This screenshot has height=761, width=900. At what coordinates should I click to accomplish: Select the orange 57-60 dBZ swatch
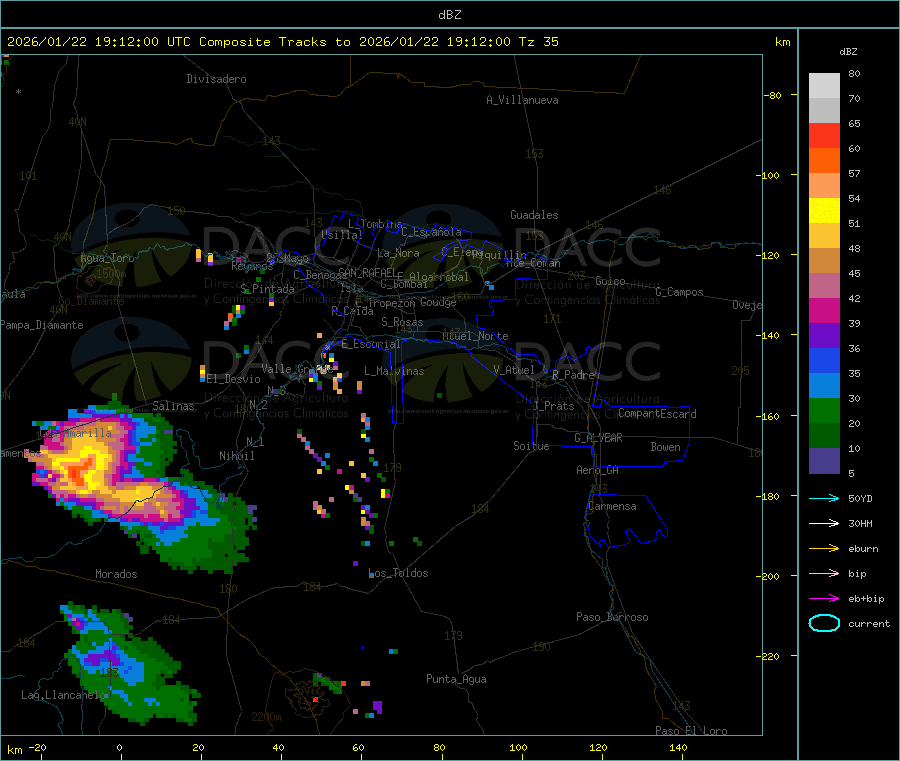pos(824,161)
